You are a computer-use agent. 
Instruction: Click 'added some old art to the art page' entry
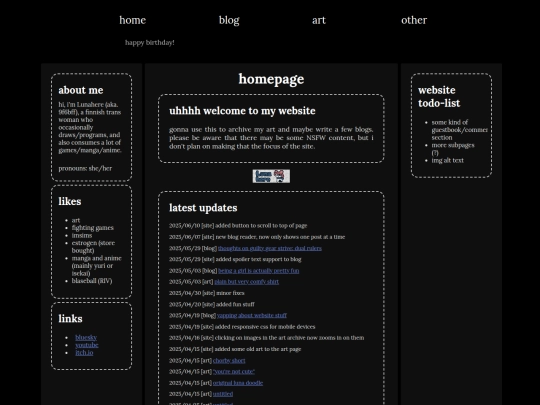[x=235, y=349]
